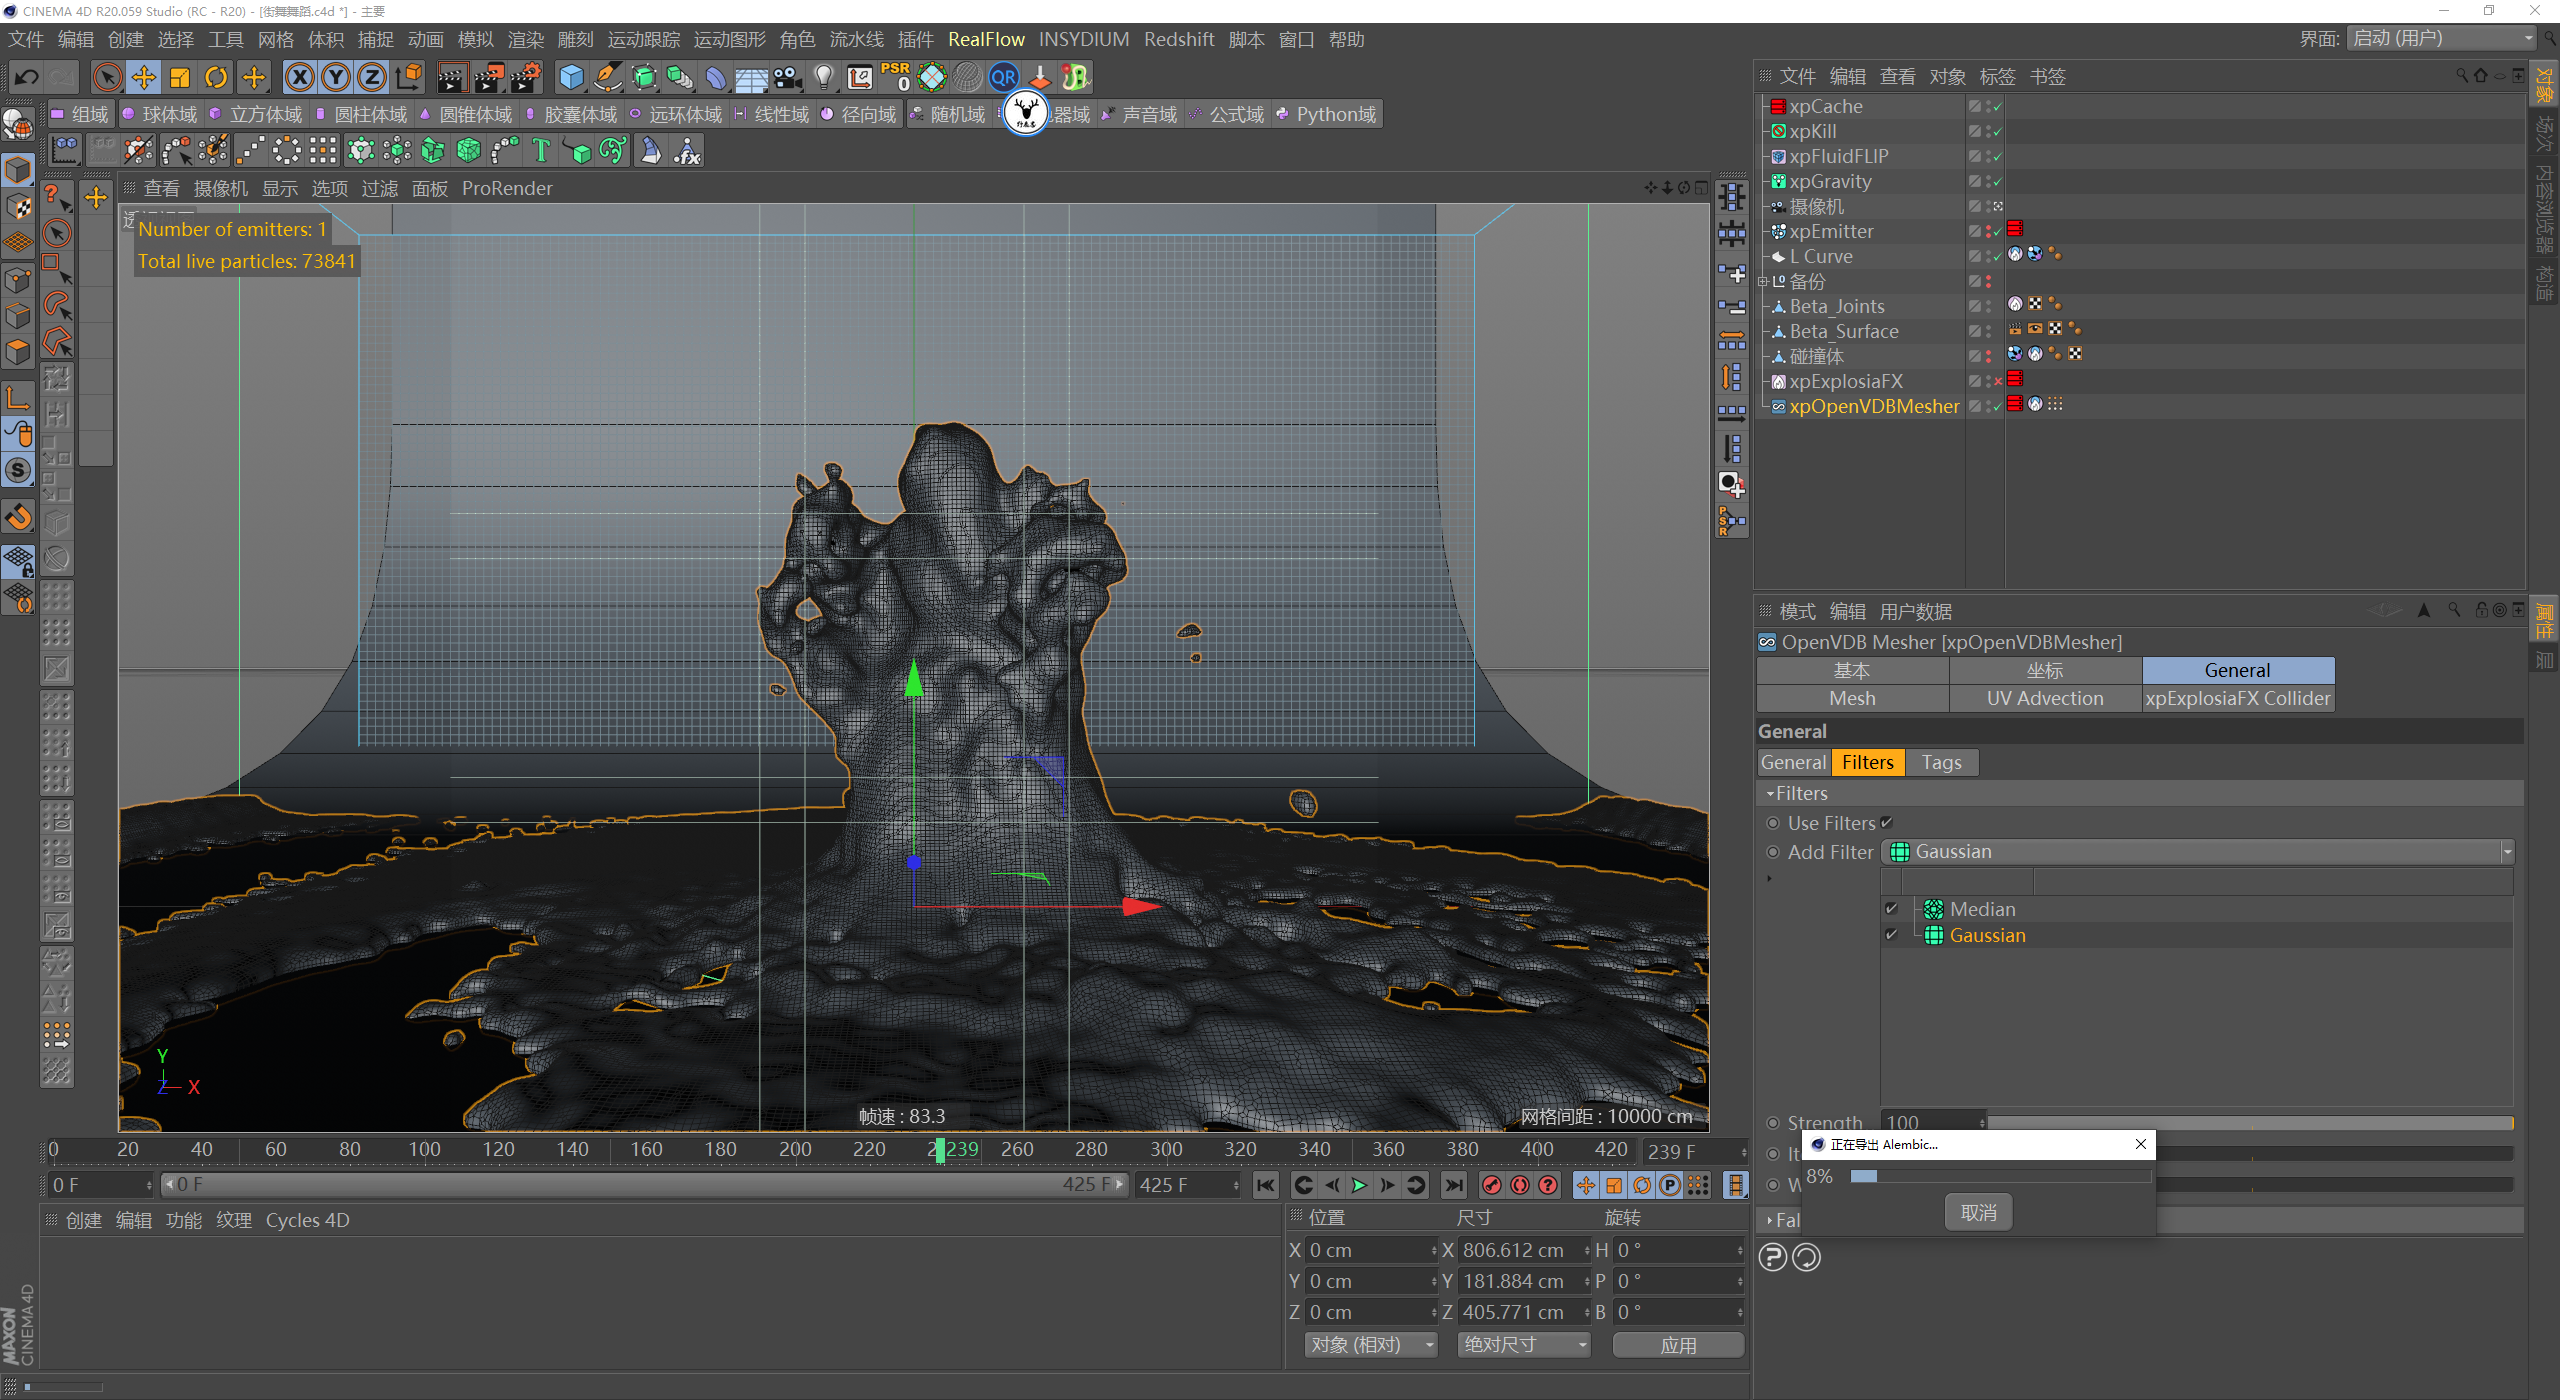Select the Rotate tool icon

click(216, 77)
